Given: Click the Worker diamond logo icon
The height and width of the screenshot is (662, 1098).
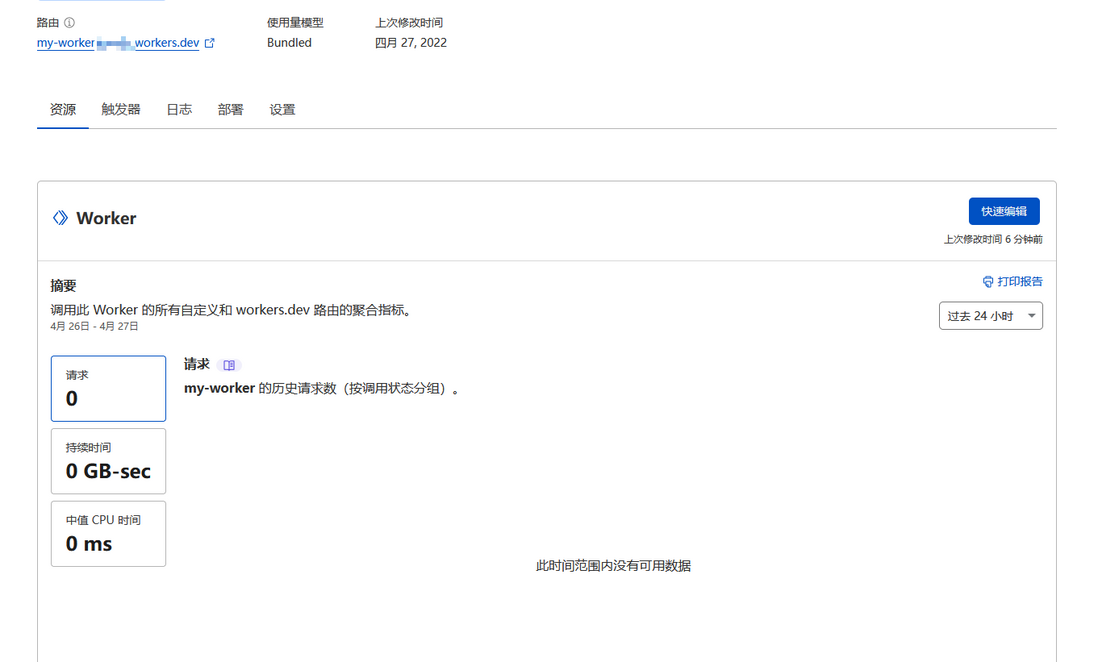Looking at the screenshot, I should click(60, 218).
